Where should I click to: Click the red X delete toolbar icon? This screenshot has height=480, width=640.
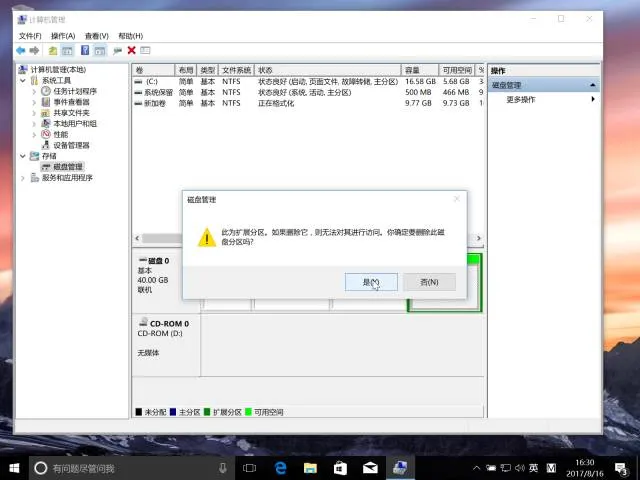tap(131, 50)
